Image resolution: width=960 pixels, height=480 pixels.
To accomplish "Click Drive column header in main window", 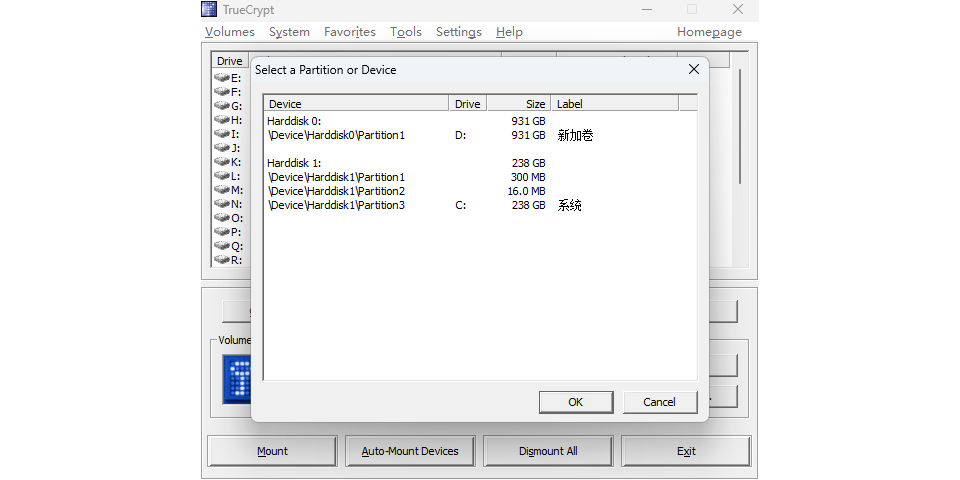I will coord(230,61).
